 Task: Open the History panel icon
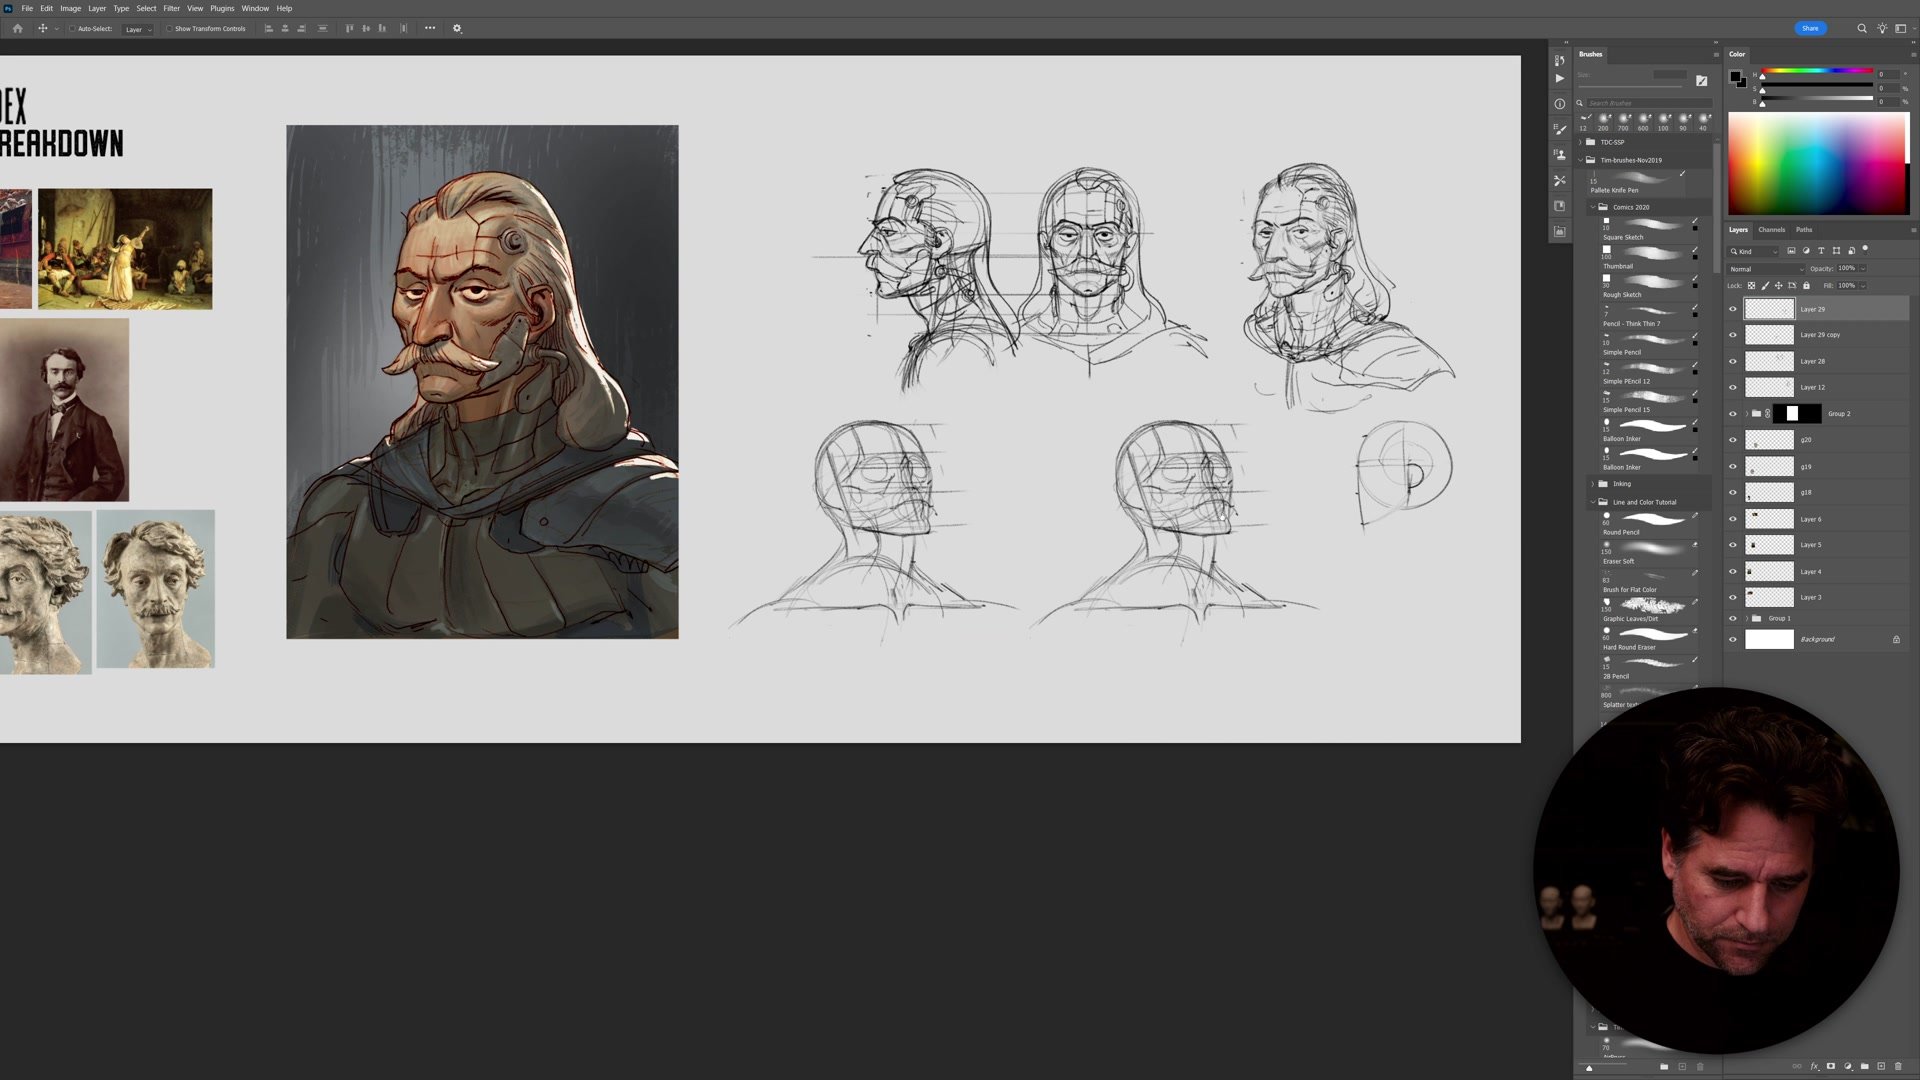[x=1559, y=60]
